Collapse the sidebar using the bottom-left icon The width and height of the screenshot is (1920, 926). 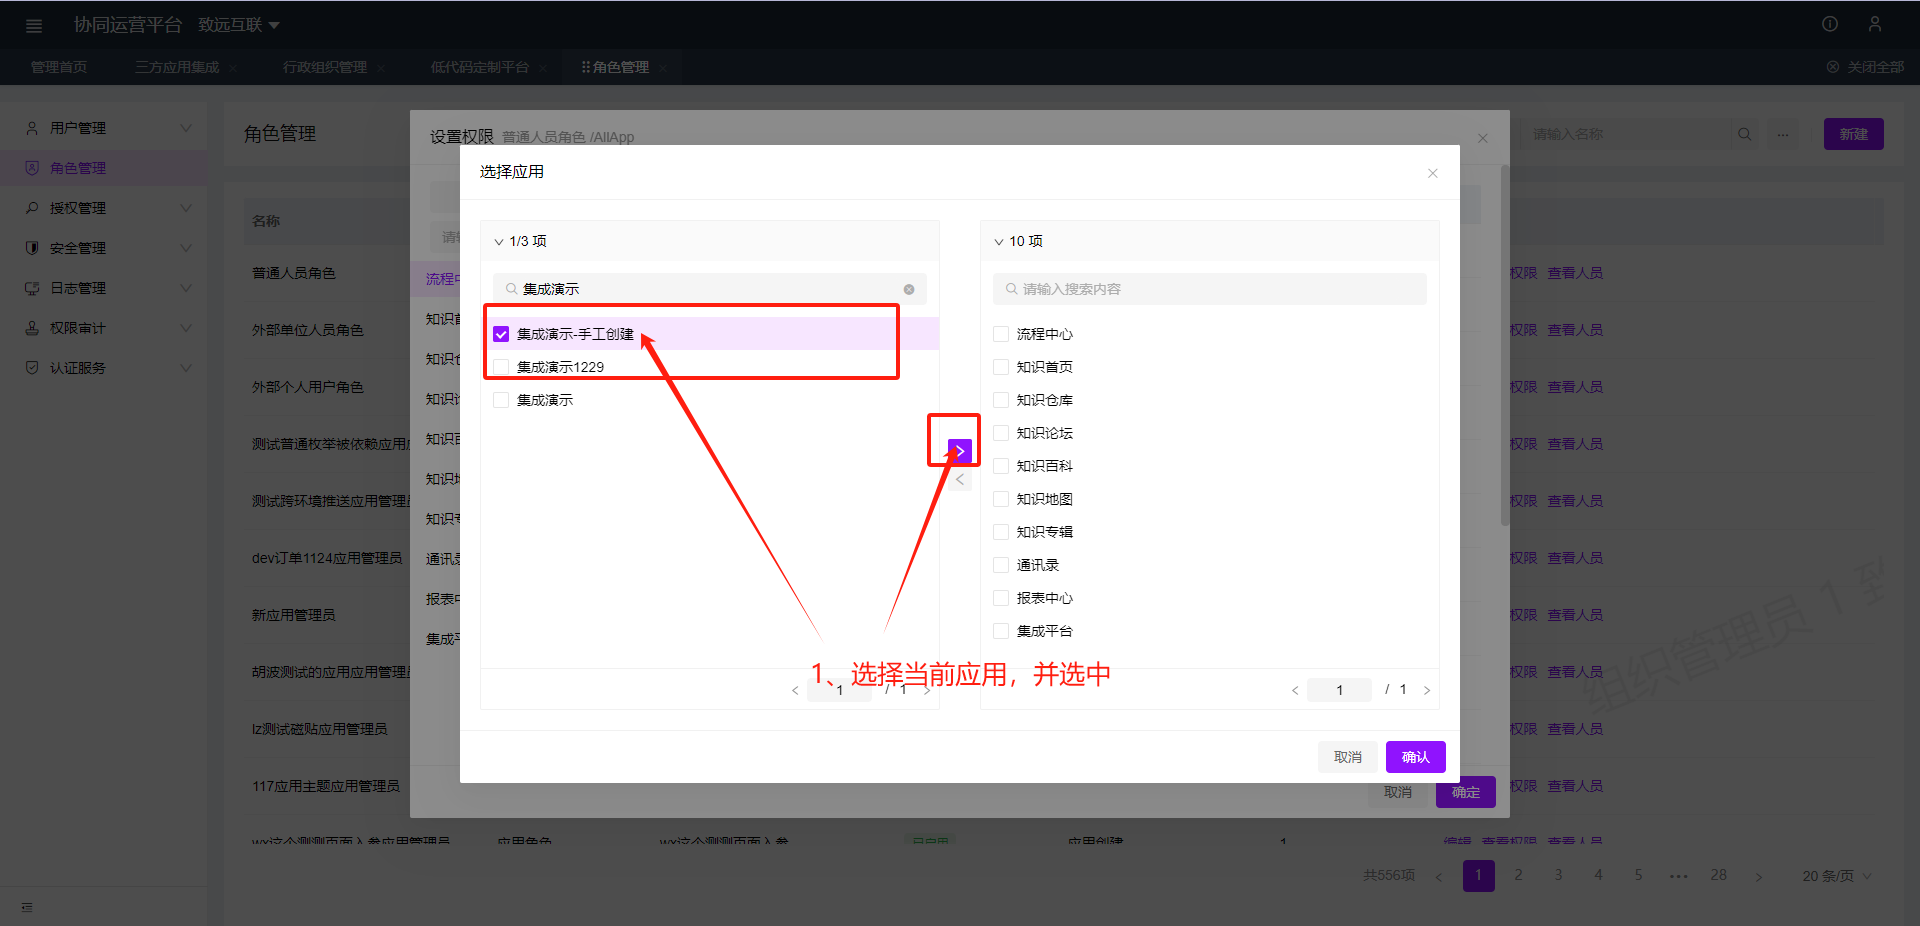click(27, 907)
